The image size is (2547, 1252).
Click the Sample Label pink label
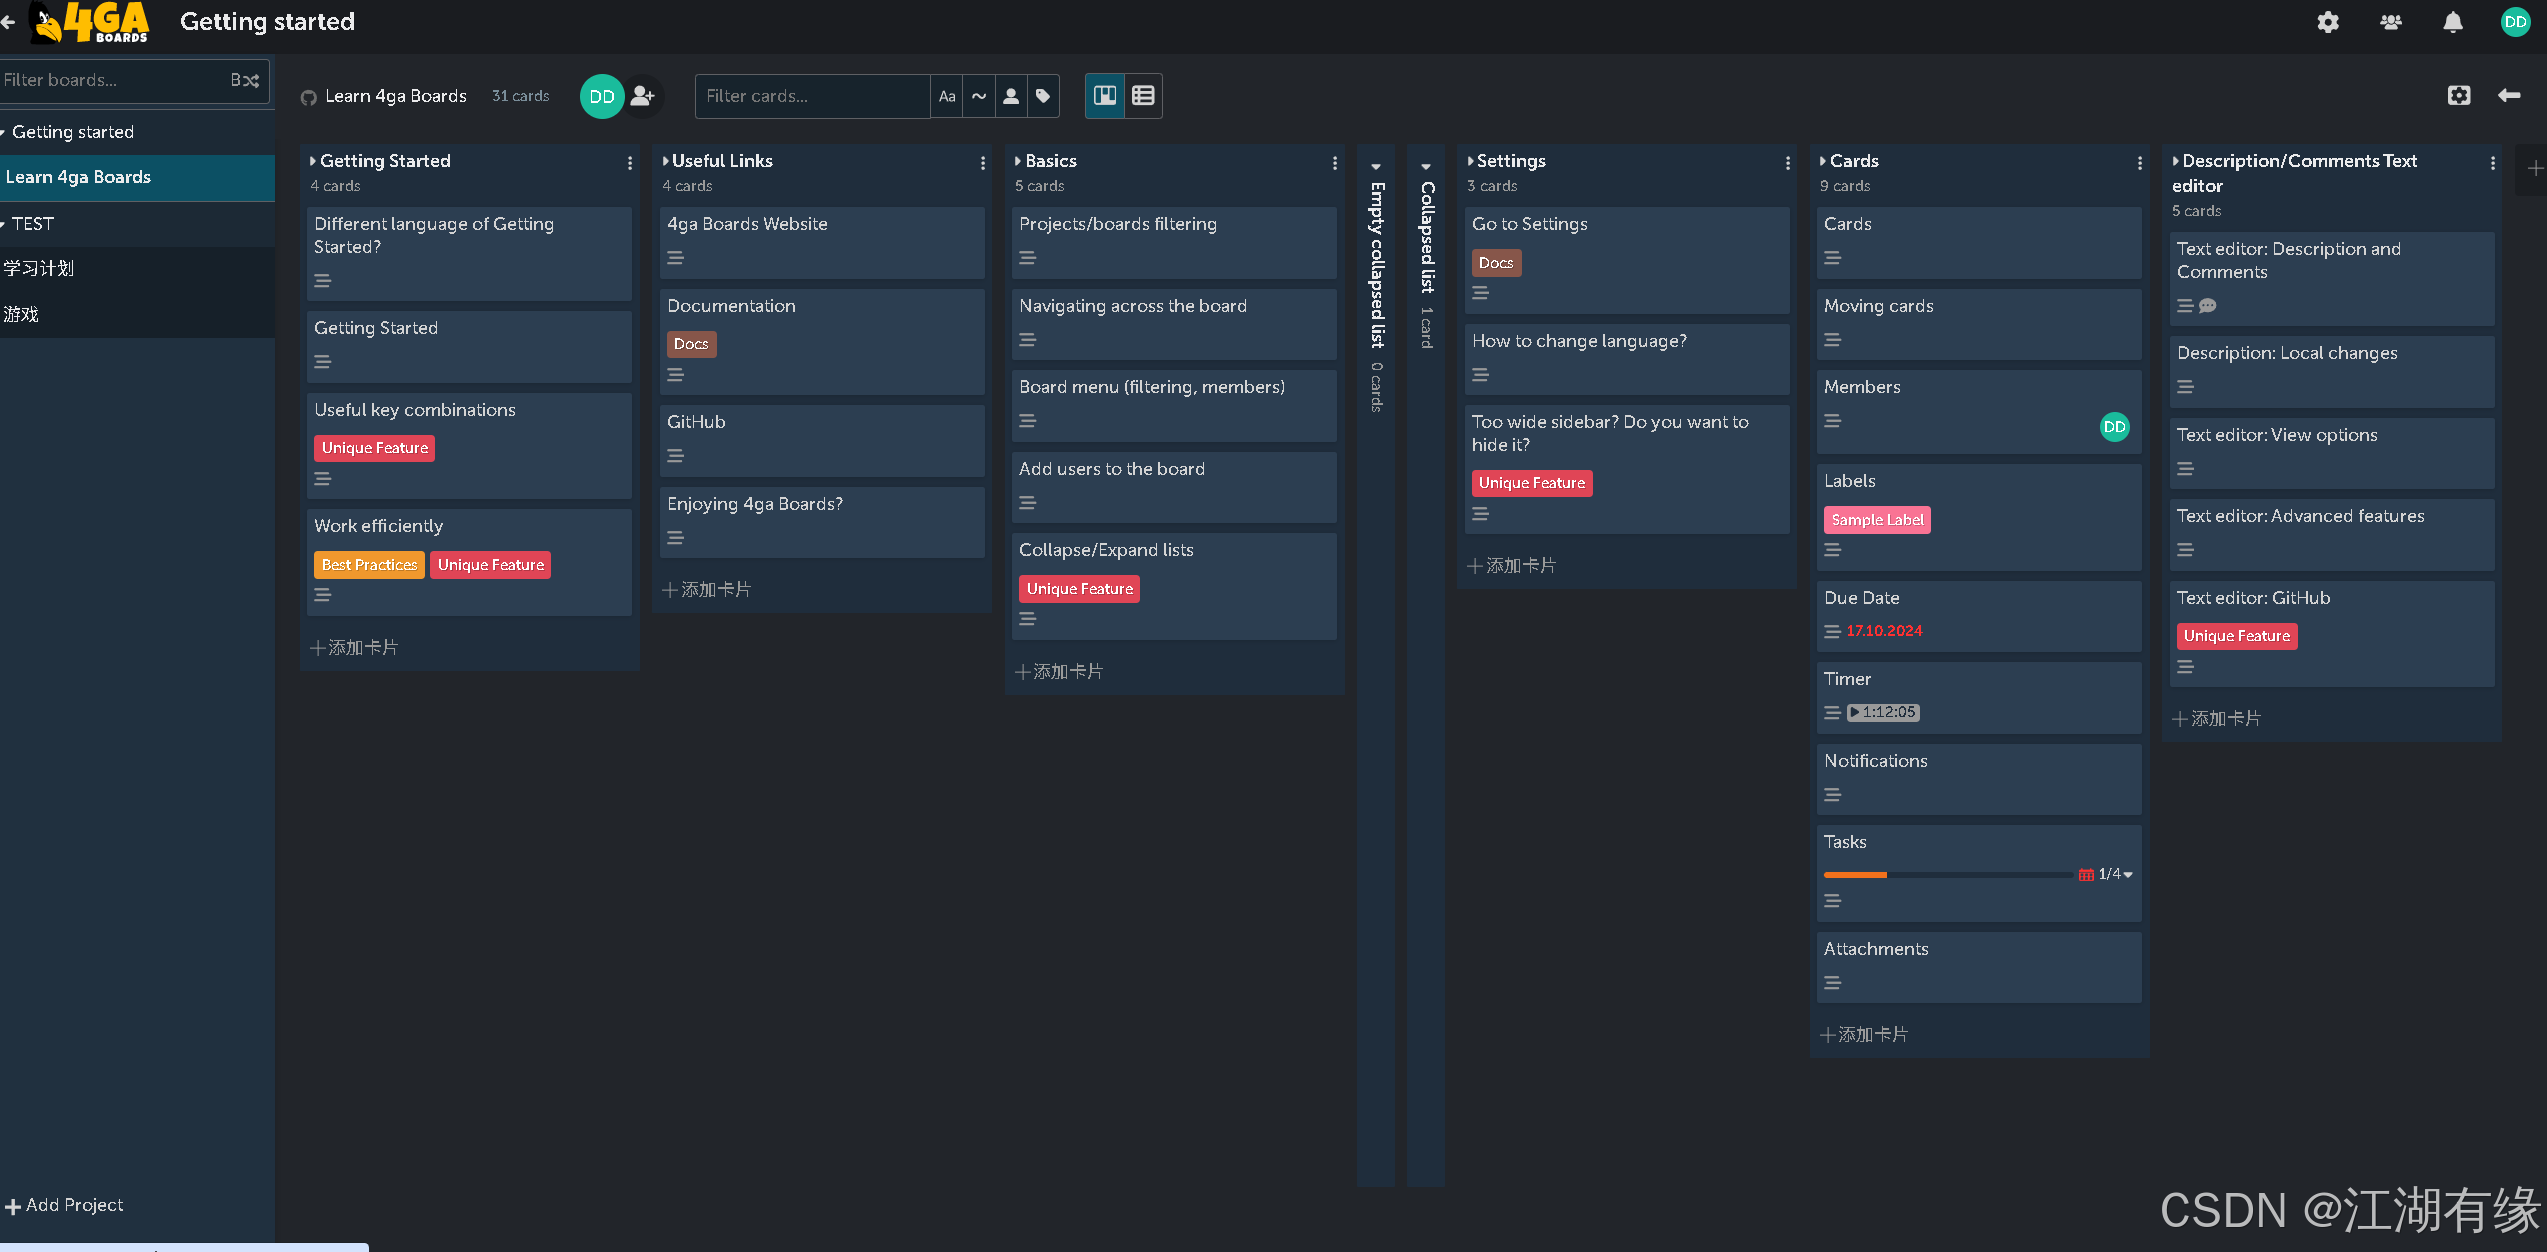(x=1876, y=520)
